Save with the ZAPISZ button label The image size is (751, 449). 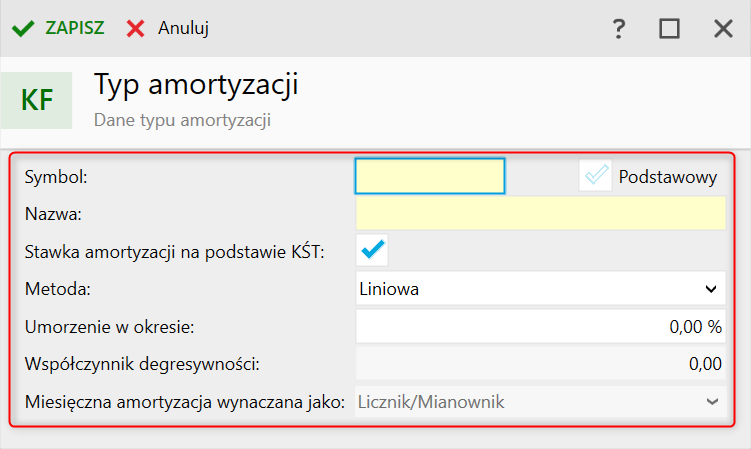coord(75,28)
